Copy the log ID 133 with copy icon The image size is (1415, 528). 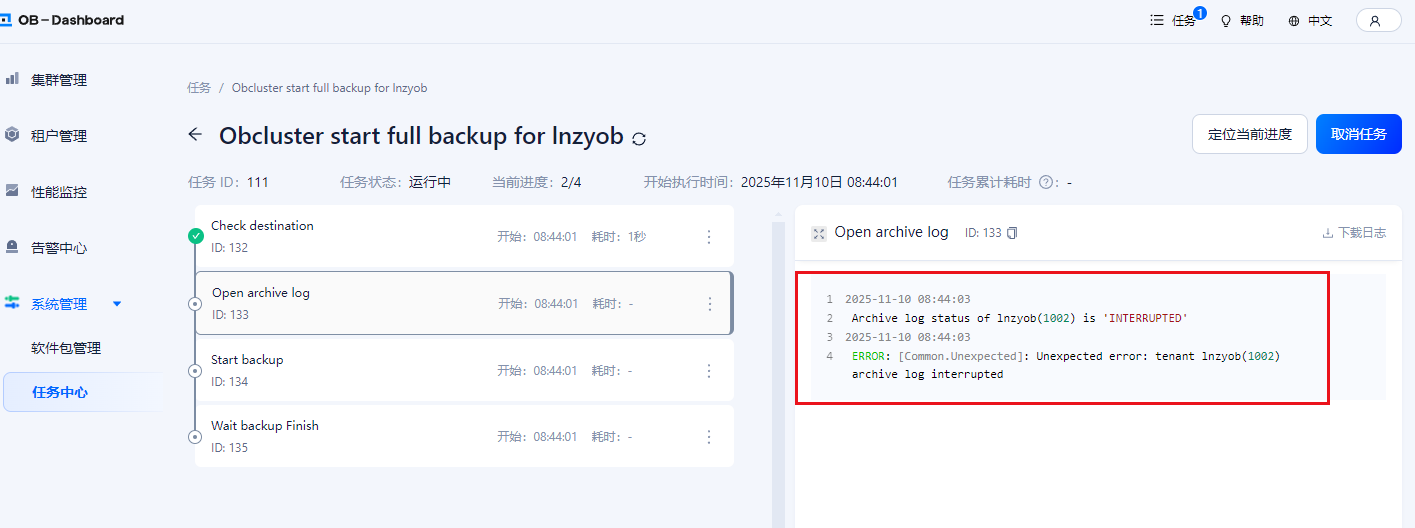tap(1012, 233)
